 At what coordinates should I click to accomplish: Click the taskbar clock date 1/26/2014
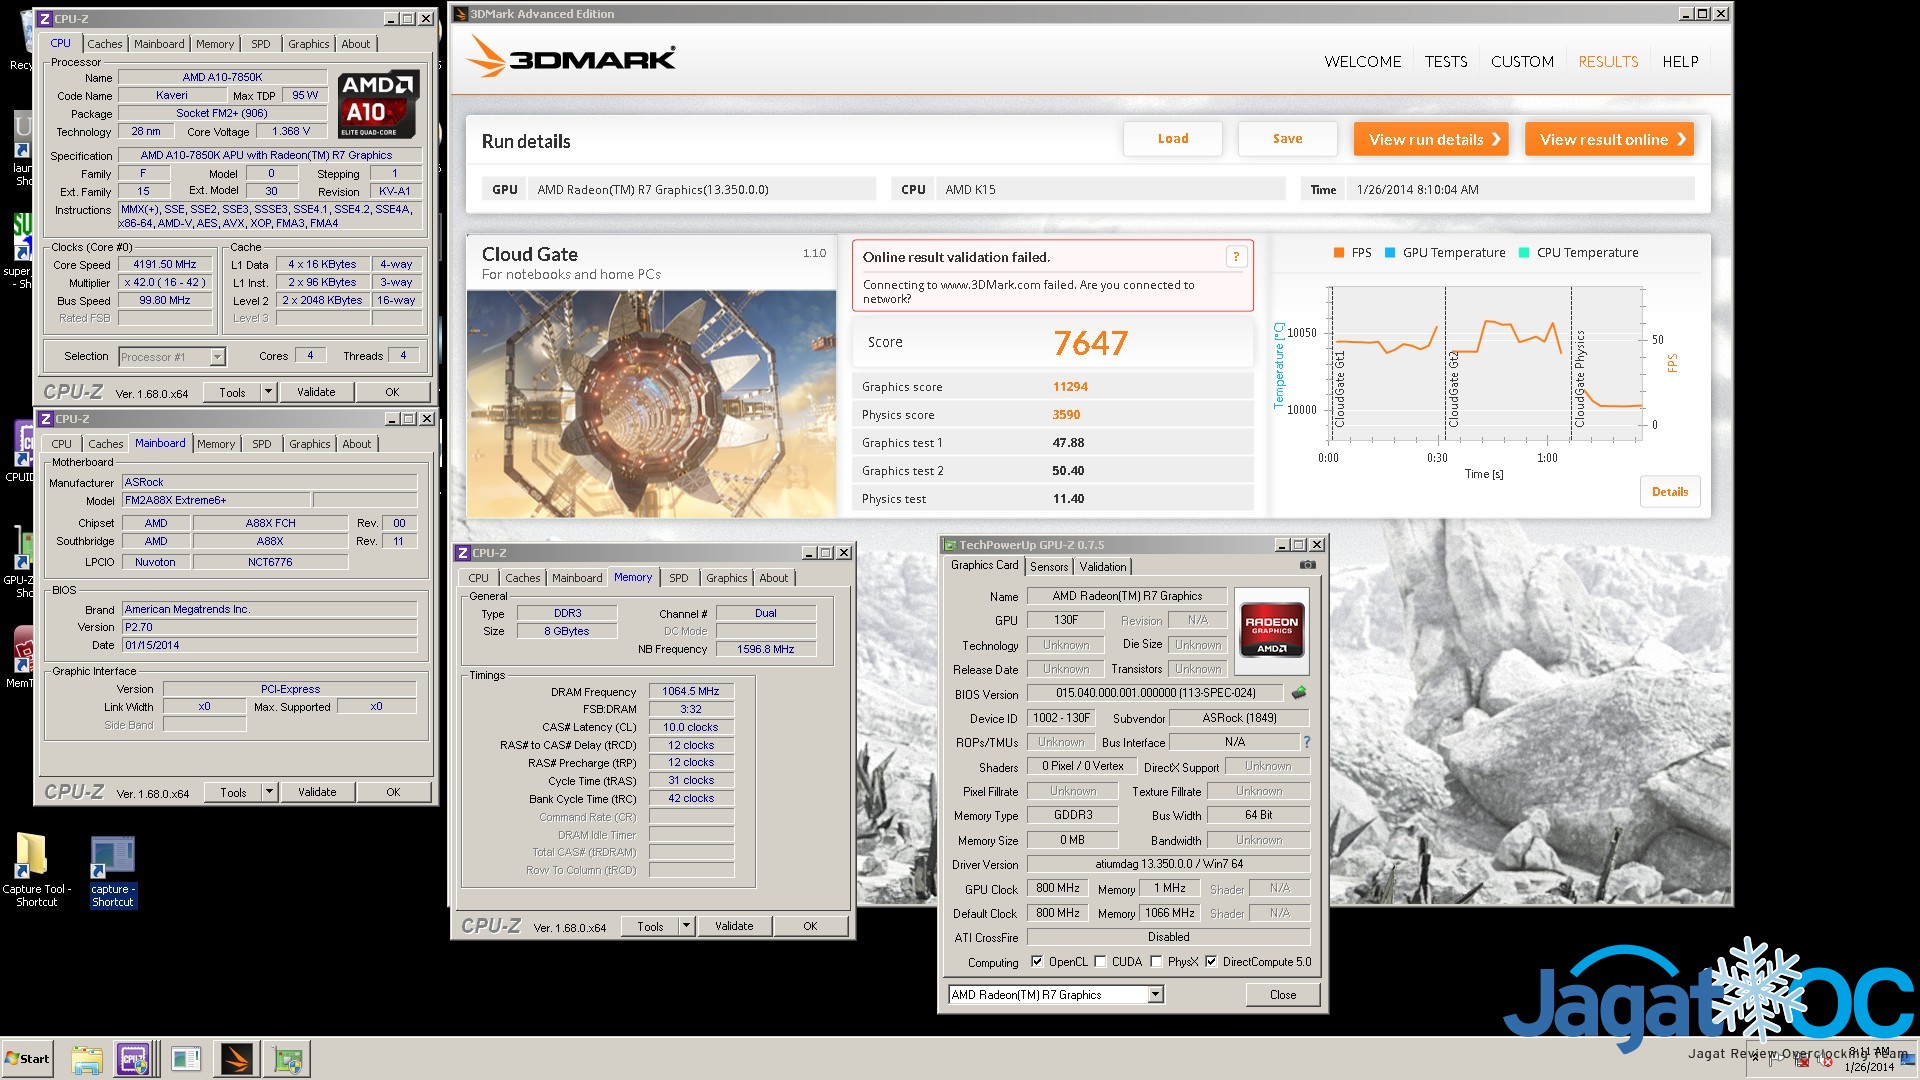coord(1869,1067)
